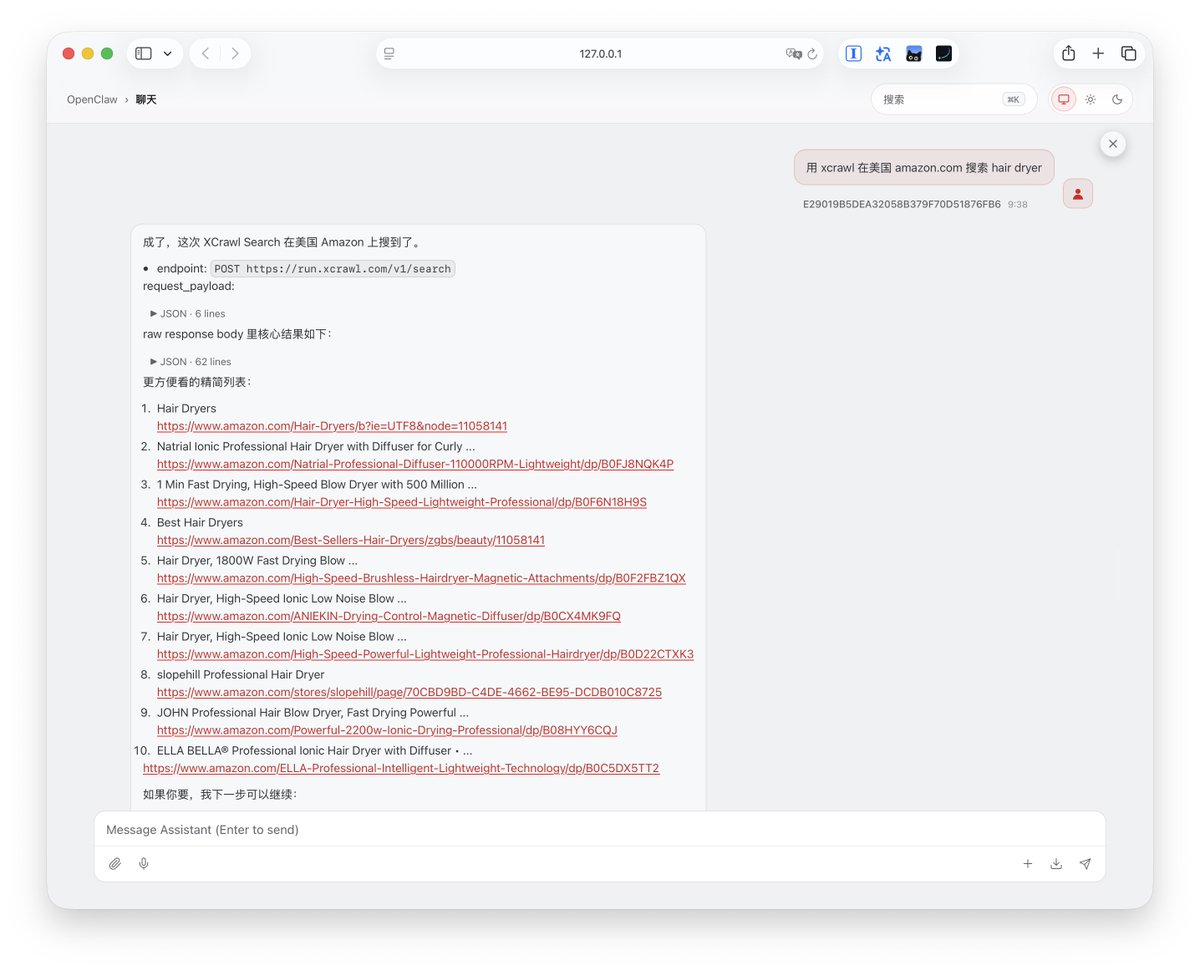Open the High-Speed-Powerful-Lightweight link
This screenshot has width=1200, height=971.
coord(425,654)
